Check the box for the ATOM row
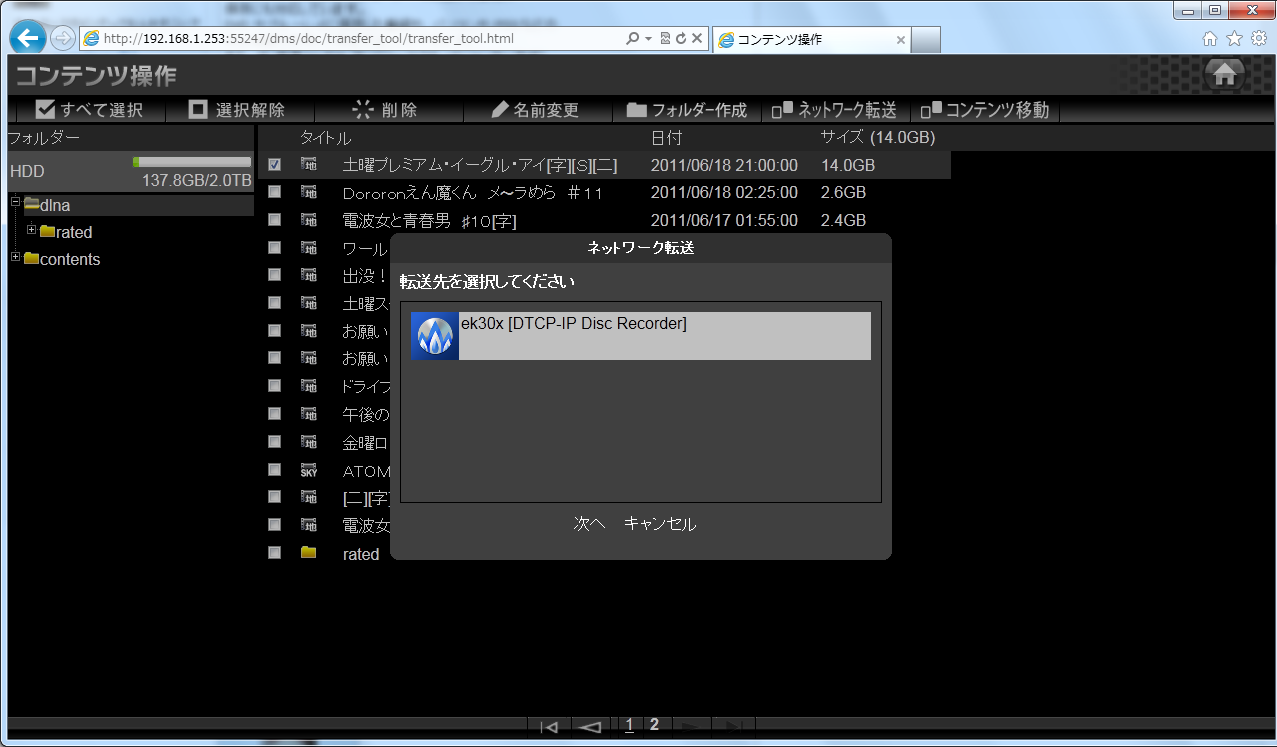 tap(274, 469)
